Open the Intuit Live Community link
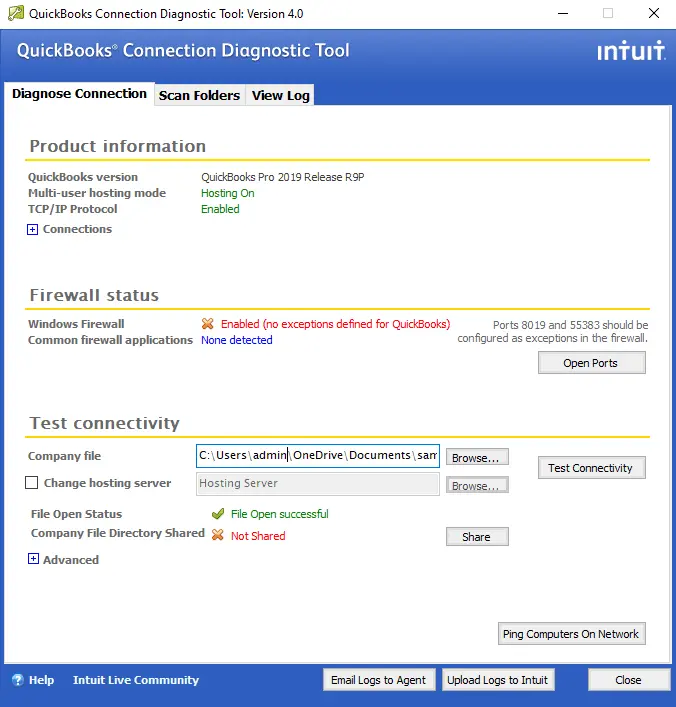 [x=136, y=680]
